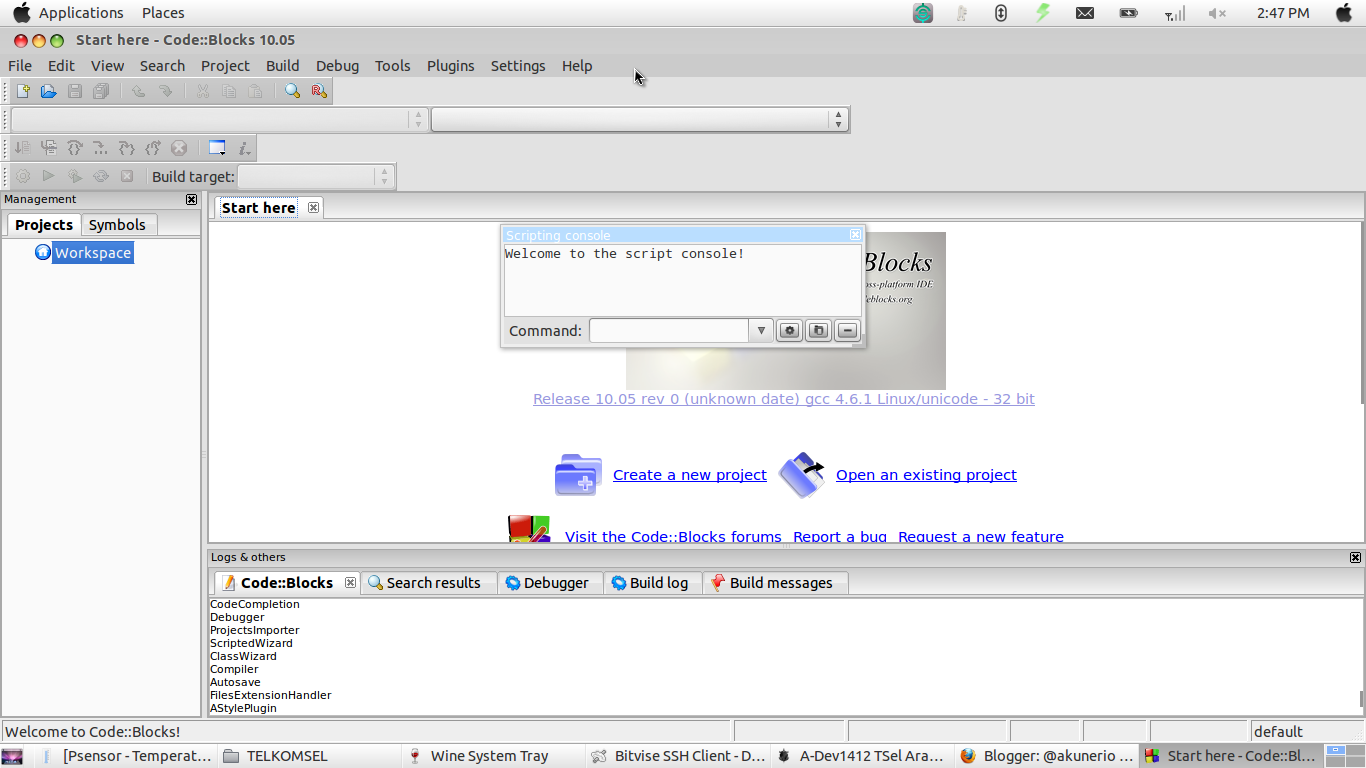1366x768 pixels.
Task: Open the debugger Various info dropdown
Action: click(244, 148)
